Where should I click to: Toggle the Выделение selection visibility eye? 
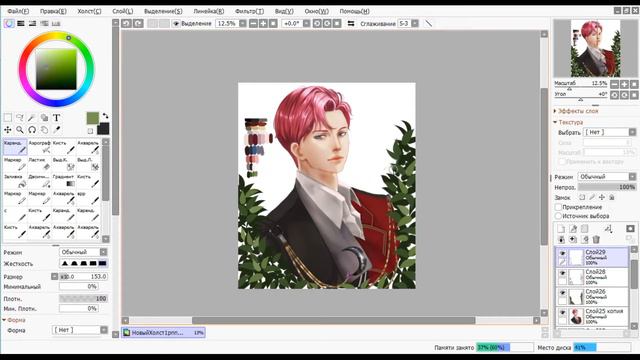pyautogui.click(x=176, y=23)
